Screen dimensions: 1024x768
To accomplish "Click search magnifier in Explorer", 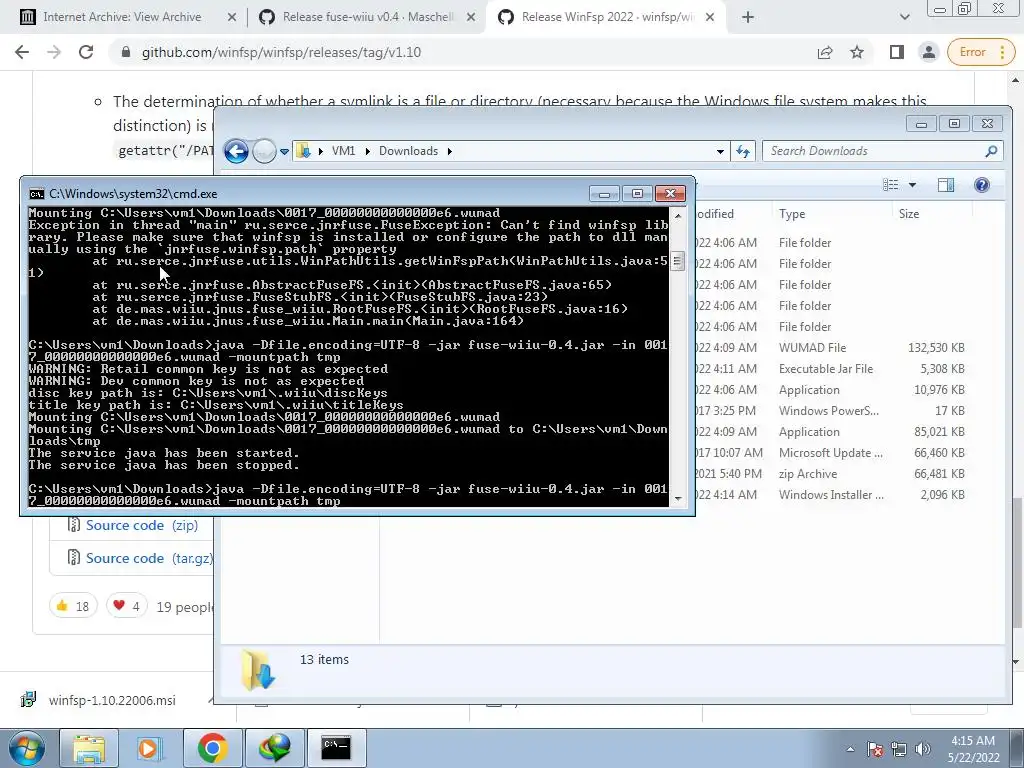I will (991, 151).
